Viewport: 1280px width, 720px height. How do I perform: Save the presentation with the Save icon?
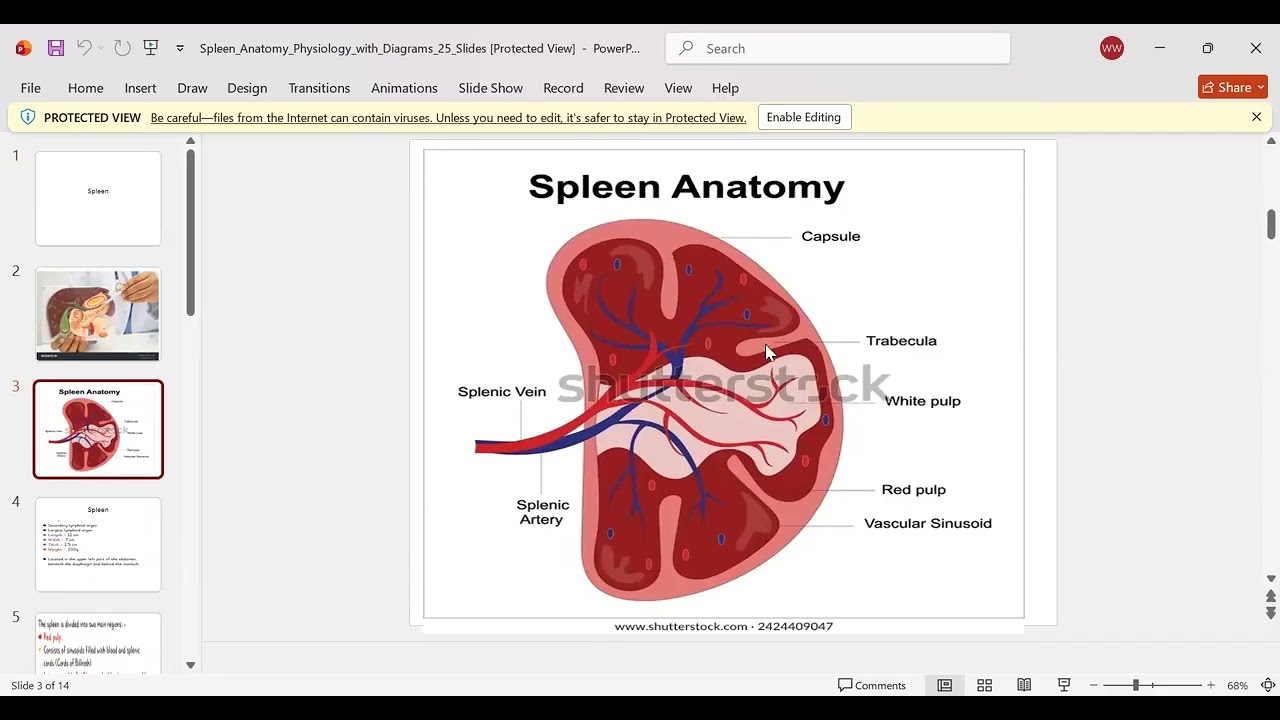pyautogui.click(x=56, y=48)
